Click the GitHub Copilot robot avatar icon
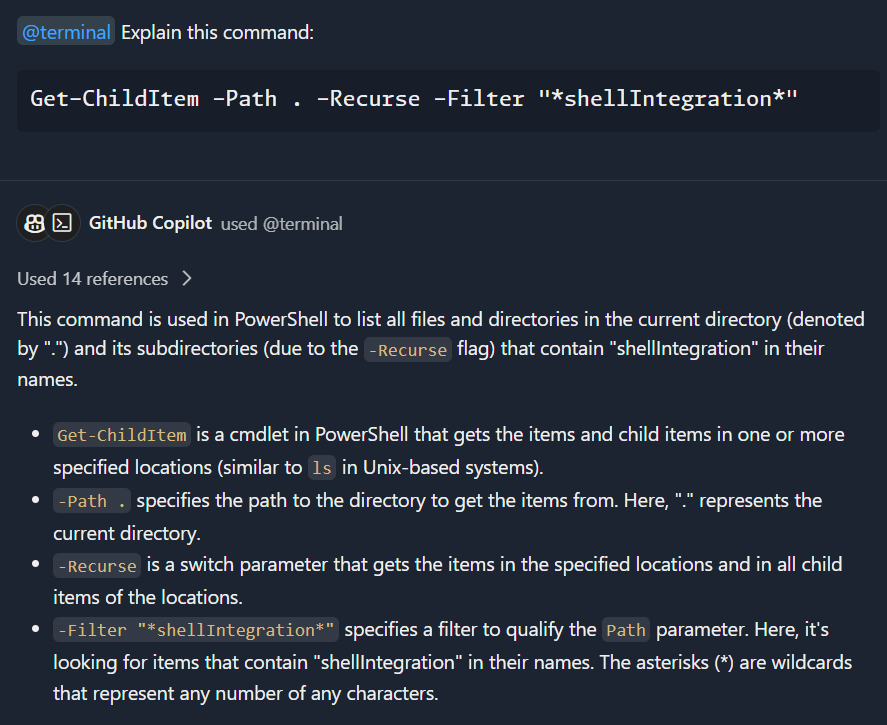Screen dimensions: 887x725 click(x=31, y=222)
